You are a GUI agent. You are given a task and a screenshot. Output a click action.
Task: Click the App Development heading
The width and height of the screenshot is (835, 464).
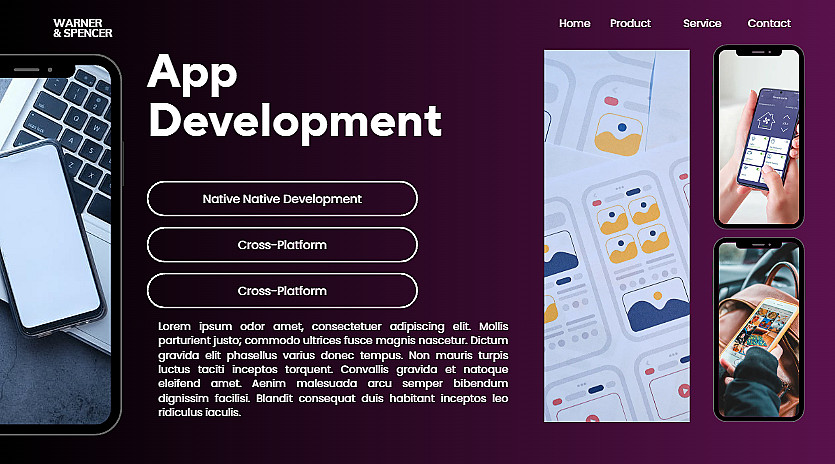pos(294,97)
